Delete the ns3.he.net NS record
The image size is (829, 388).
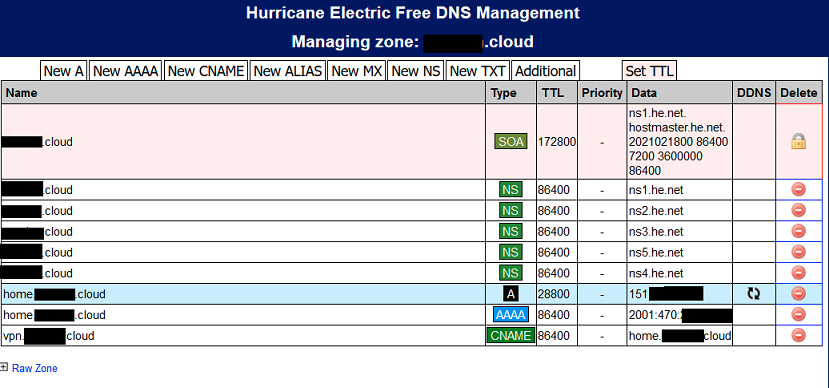click(x=798, y=231)
